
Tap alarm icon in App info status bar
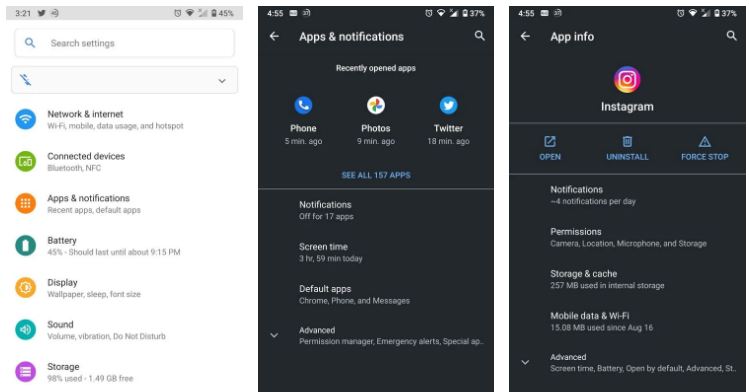tap(680, 13)
